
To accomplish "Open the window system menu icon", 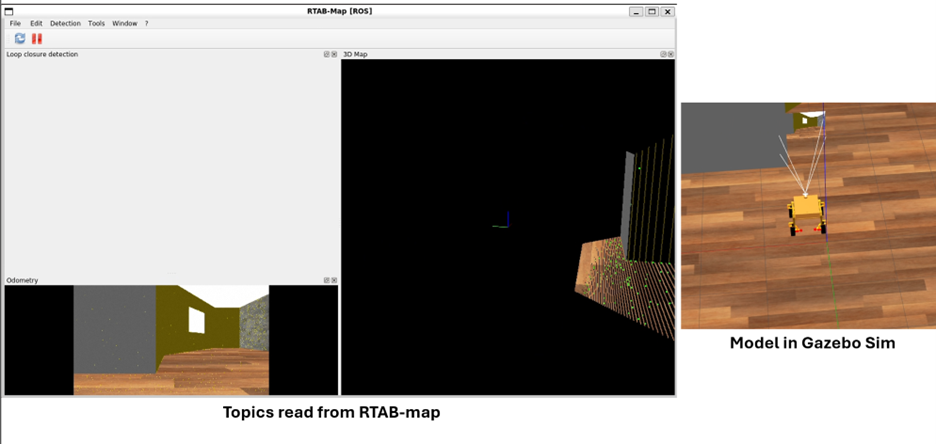I will click(x=8, y=11).
